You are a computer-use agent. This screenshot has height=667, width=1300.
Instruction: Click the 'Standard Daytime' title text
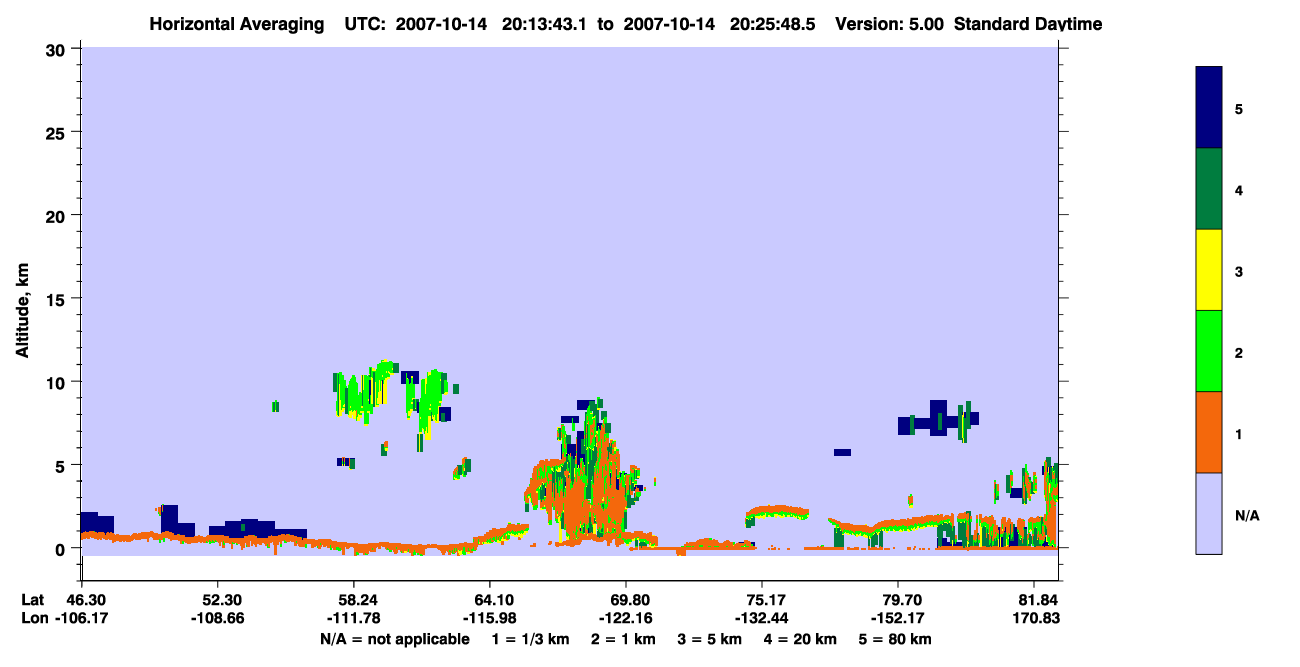pos(1028,24)
